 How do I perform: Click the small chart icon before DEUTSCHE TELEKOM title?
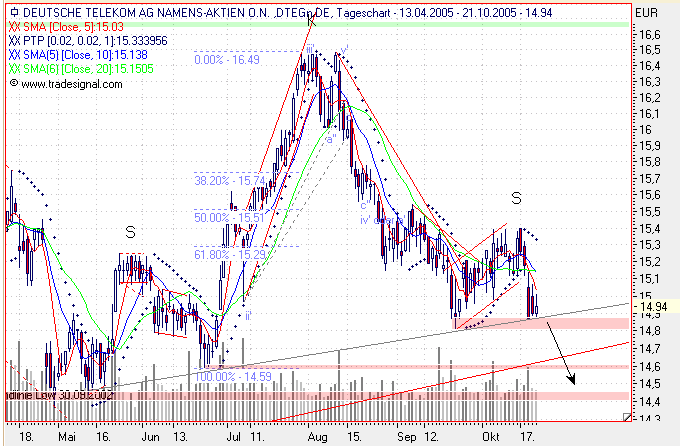tap(15, 13)
